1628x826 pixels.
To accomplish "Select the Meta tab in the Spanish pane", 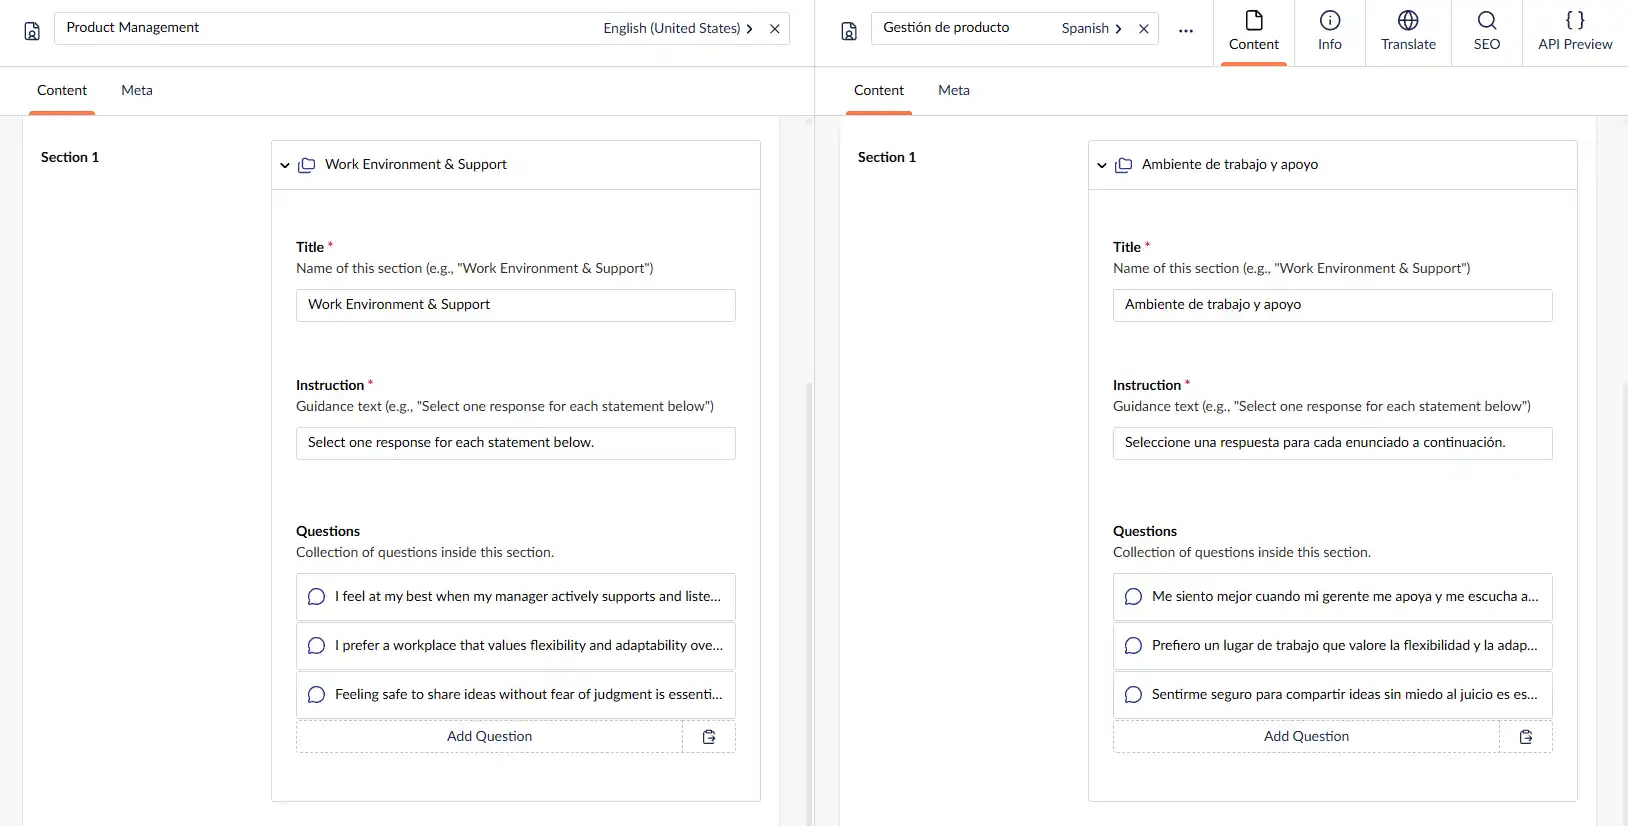I will [954, 91].
